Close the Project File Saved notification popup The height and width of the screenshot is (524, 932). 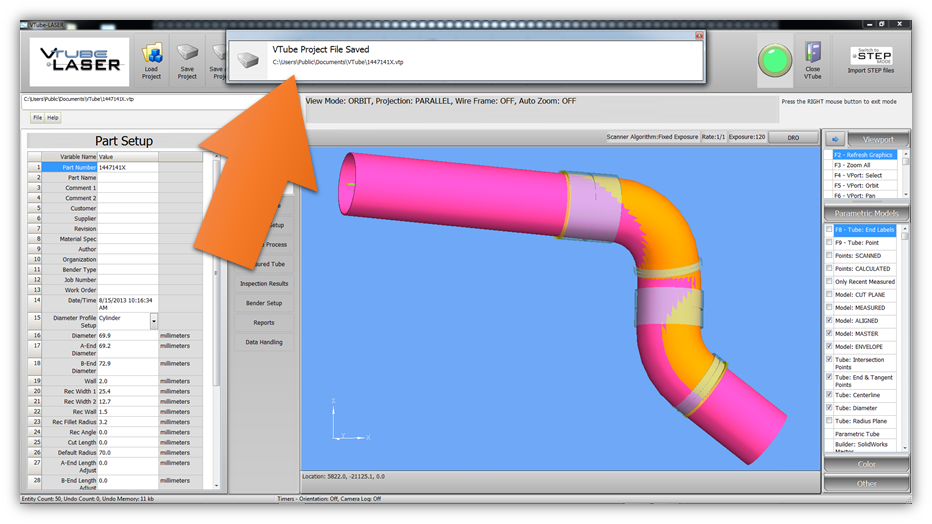(699, 36)
